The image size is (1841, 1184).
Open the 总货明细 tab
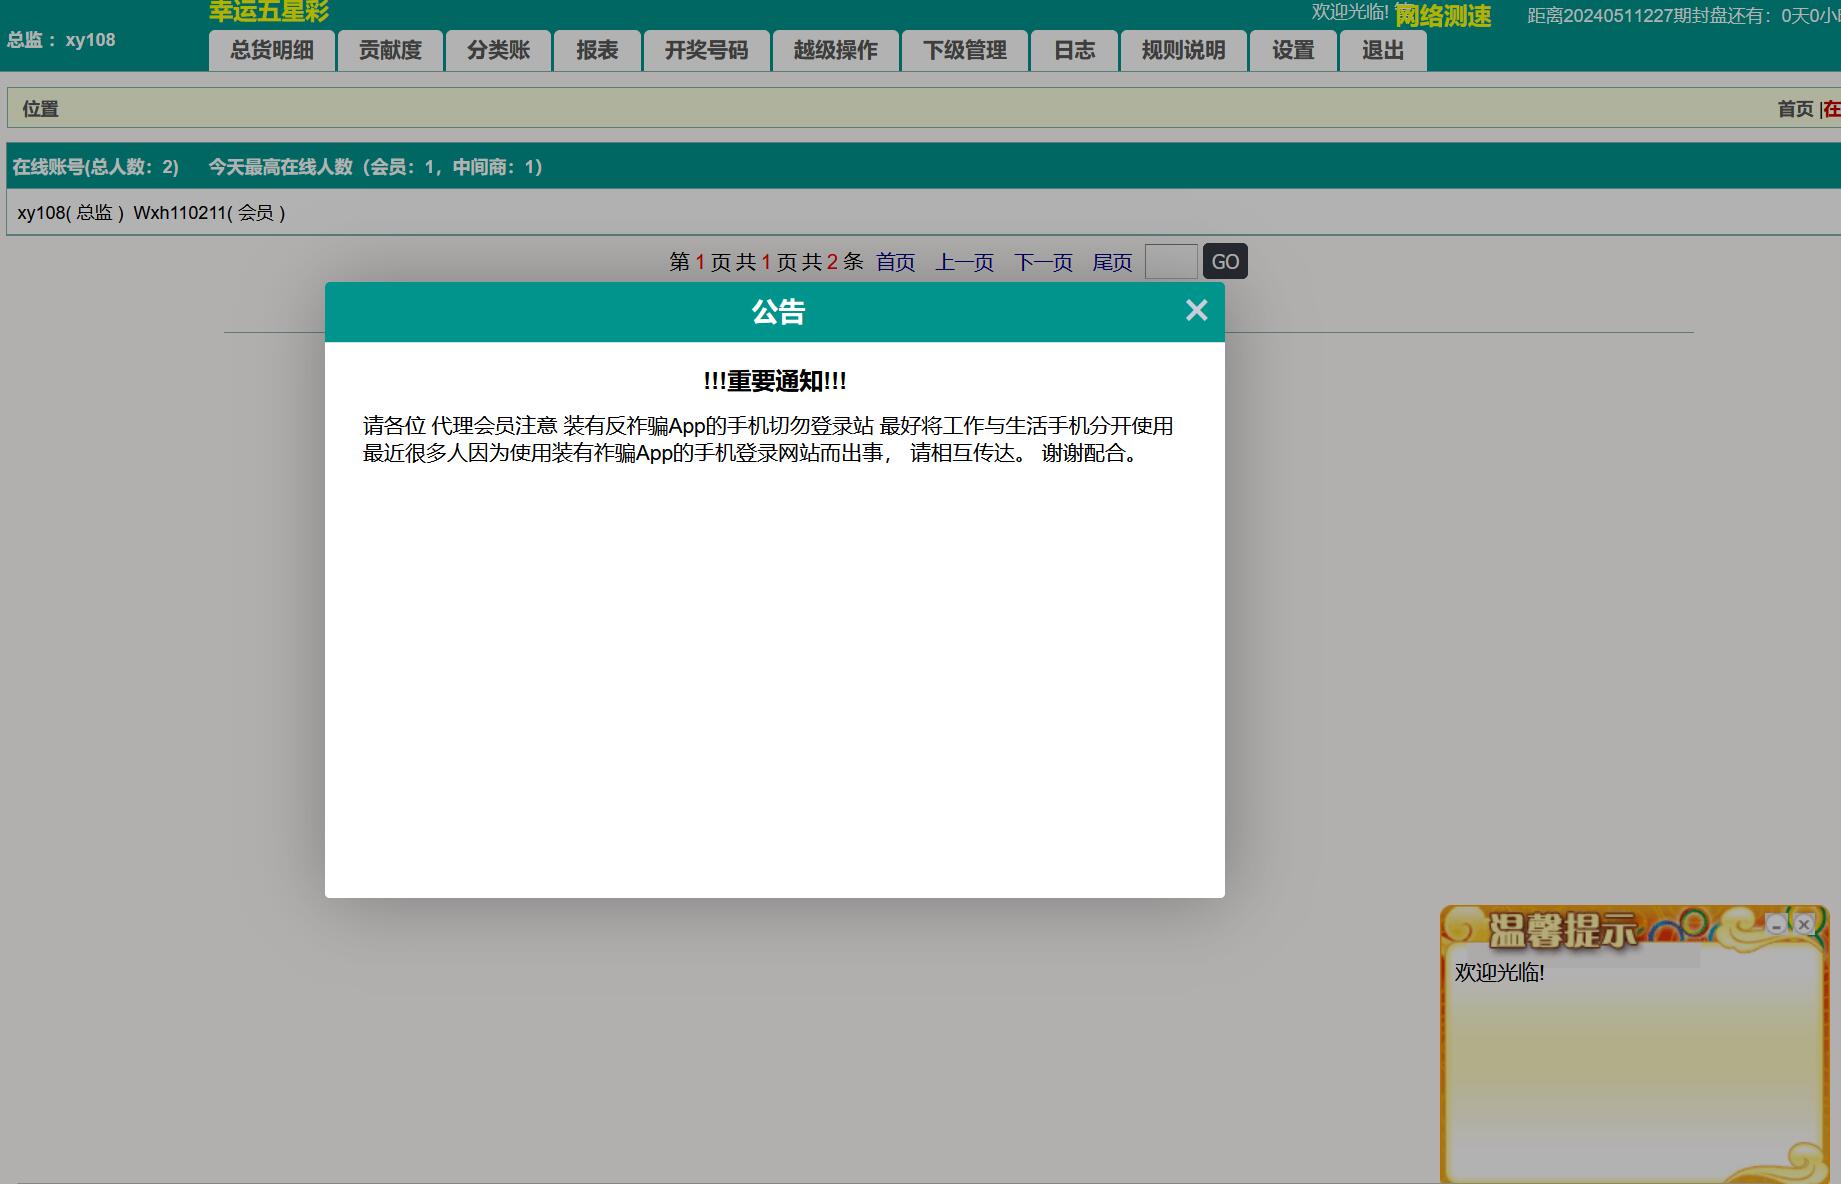271,51
